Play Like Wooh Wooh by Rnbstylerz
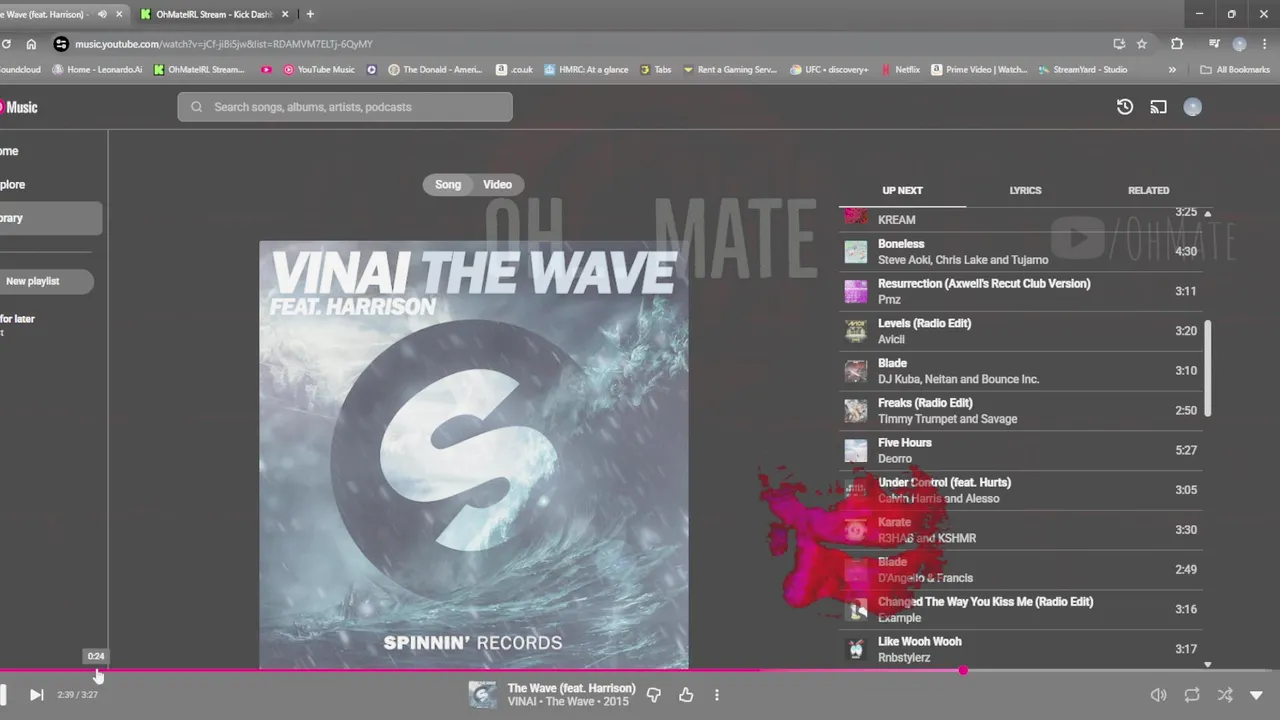Screen dimensions: 1280x720 [x=1020, y=649]
